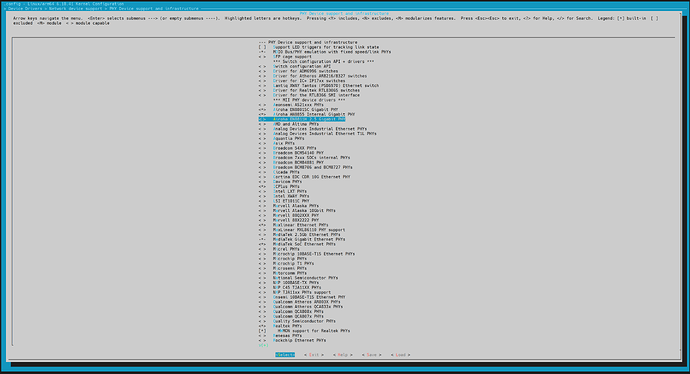Select MediaTek SoC Ethernet PHYs
This screenshot has height=374, width=690.
[x=297, y=244]
